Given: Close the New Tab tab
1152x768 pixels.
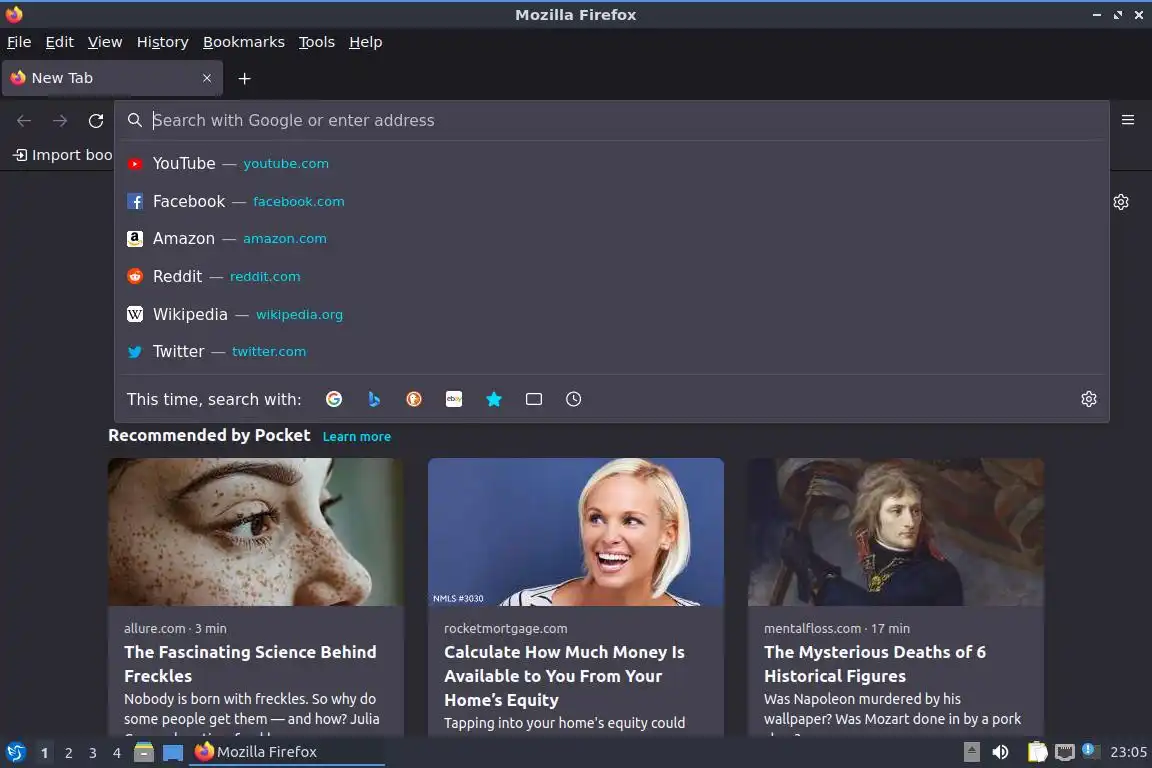Looking at the screenshot, I should click(207, 78).
